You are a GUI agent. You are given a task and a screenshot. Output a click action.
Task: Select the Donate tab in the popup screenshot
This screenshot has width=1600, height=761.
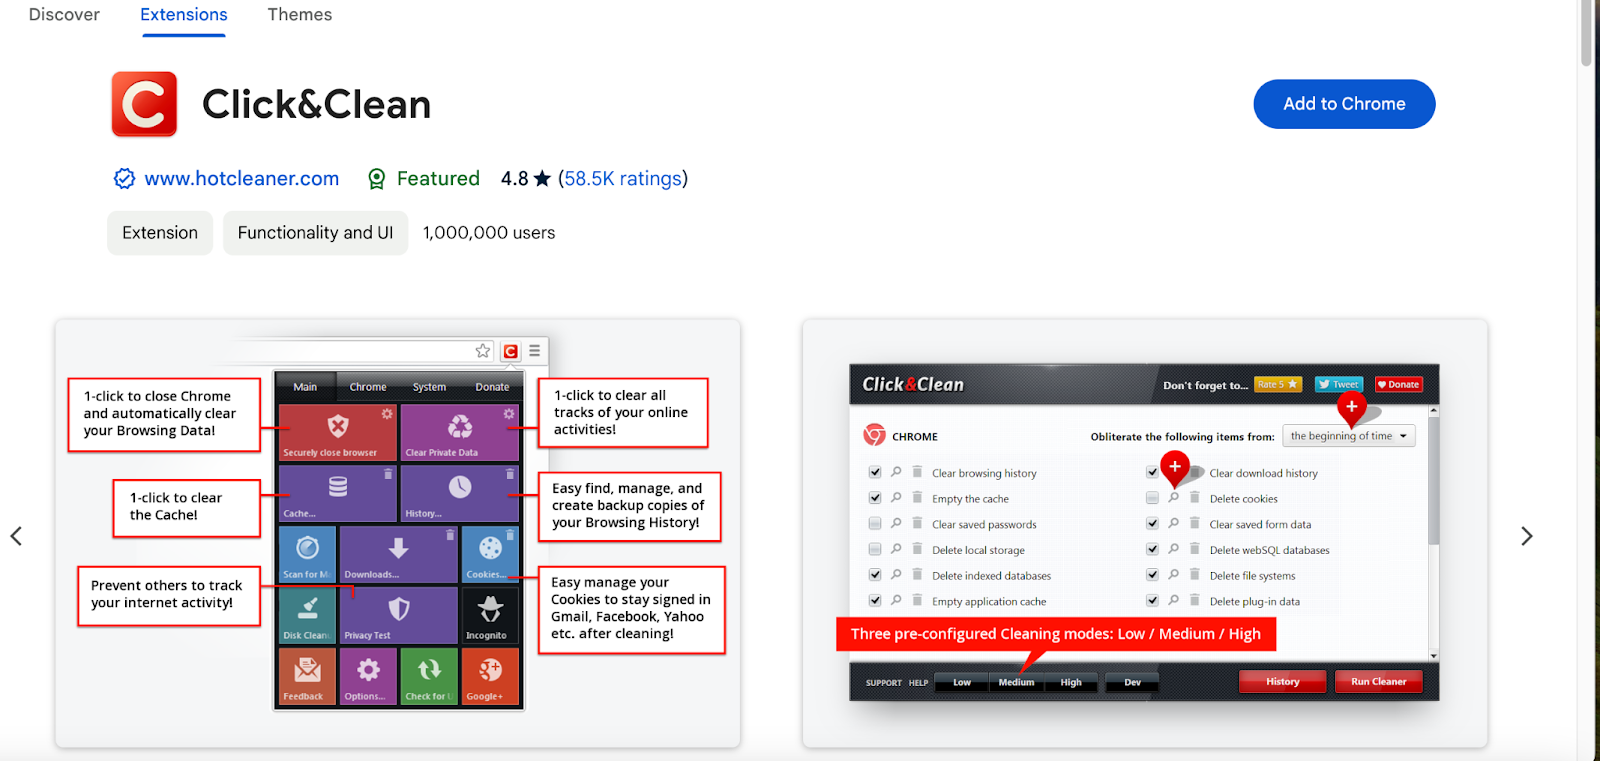492,387
